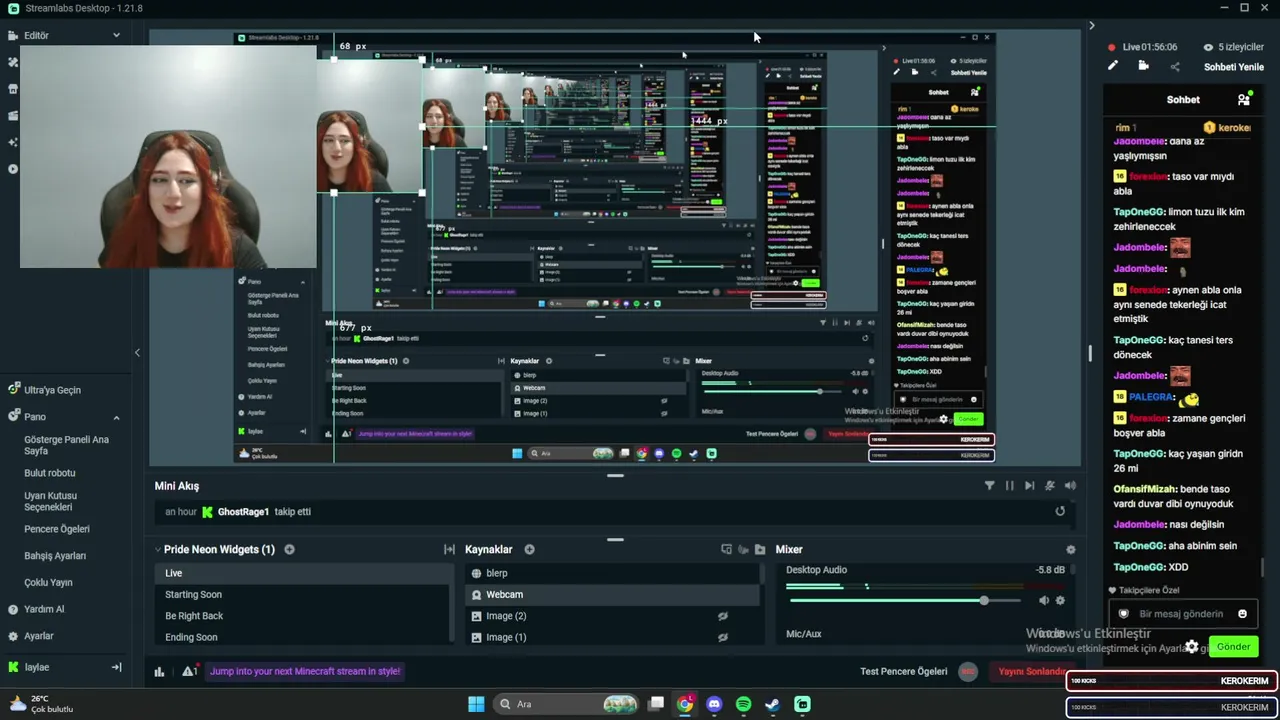Image resolution: width=1280 pixels, height=720 pixels.
Task: Add a source folder in Kaynaklar
Action: coord(760,549)
